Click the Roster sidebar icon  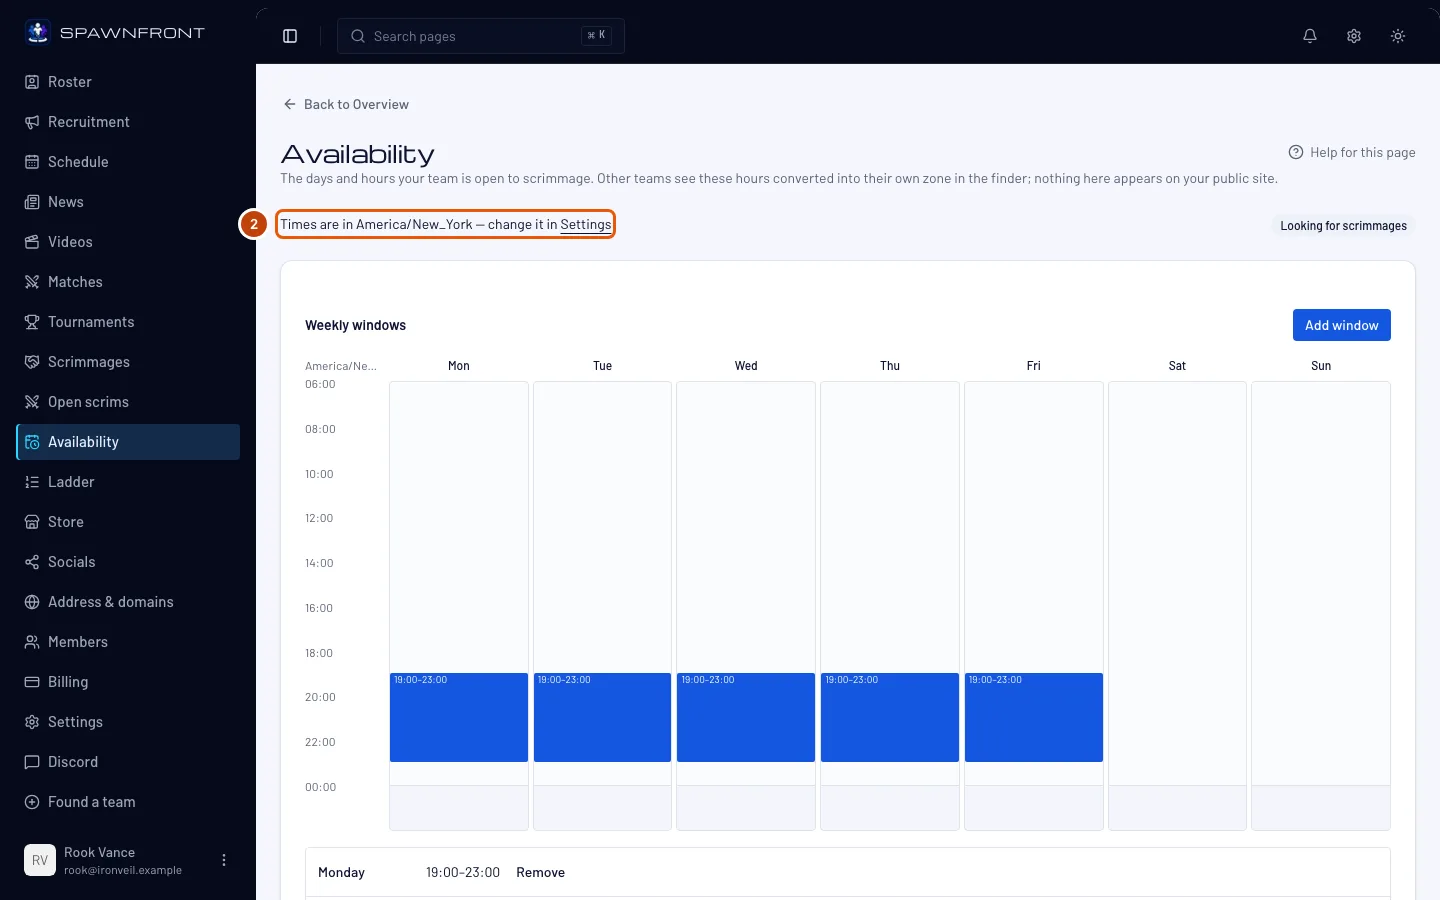tap(32, 82)
